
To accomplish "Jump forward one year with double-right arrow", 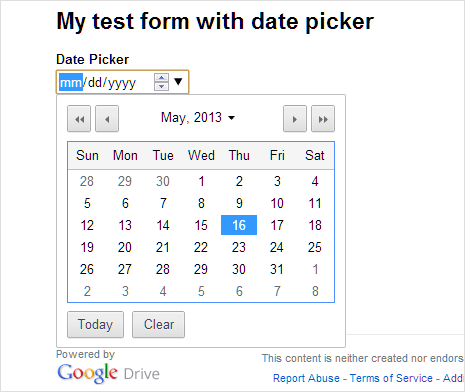I will (x=323, y=119).
